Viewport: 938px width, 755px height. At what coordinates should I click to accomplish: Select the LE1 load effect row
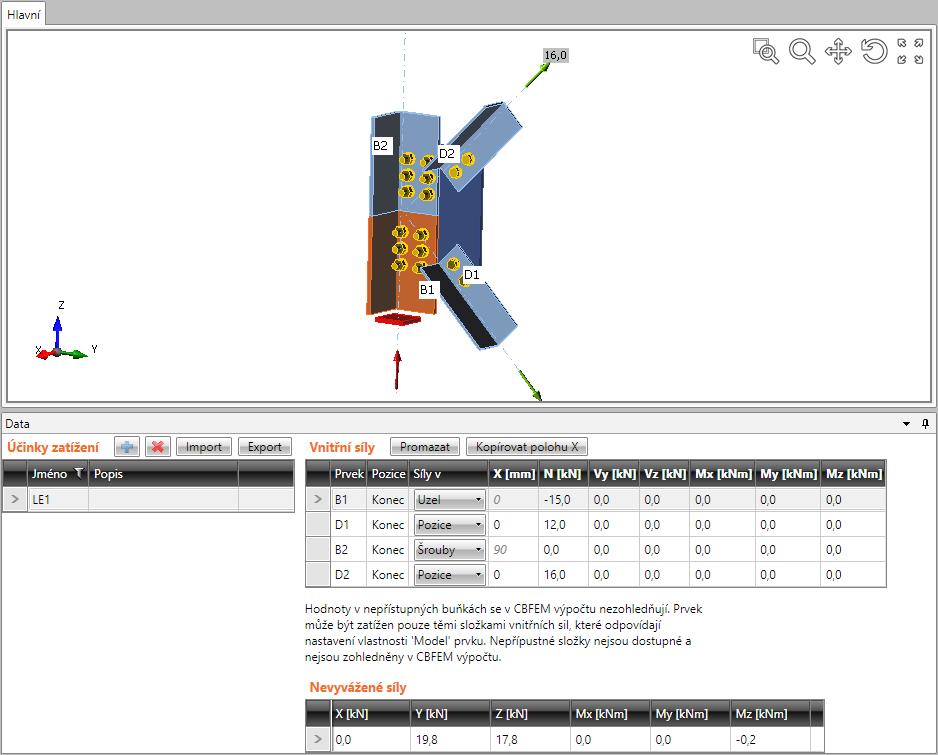148,500
